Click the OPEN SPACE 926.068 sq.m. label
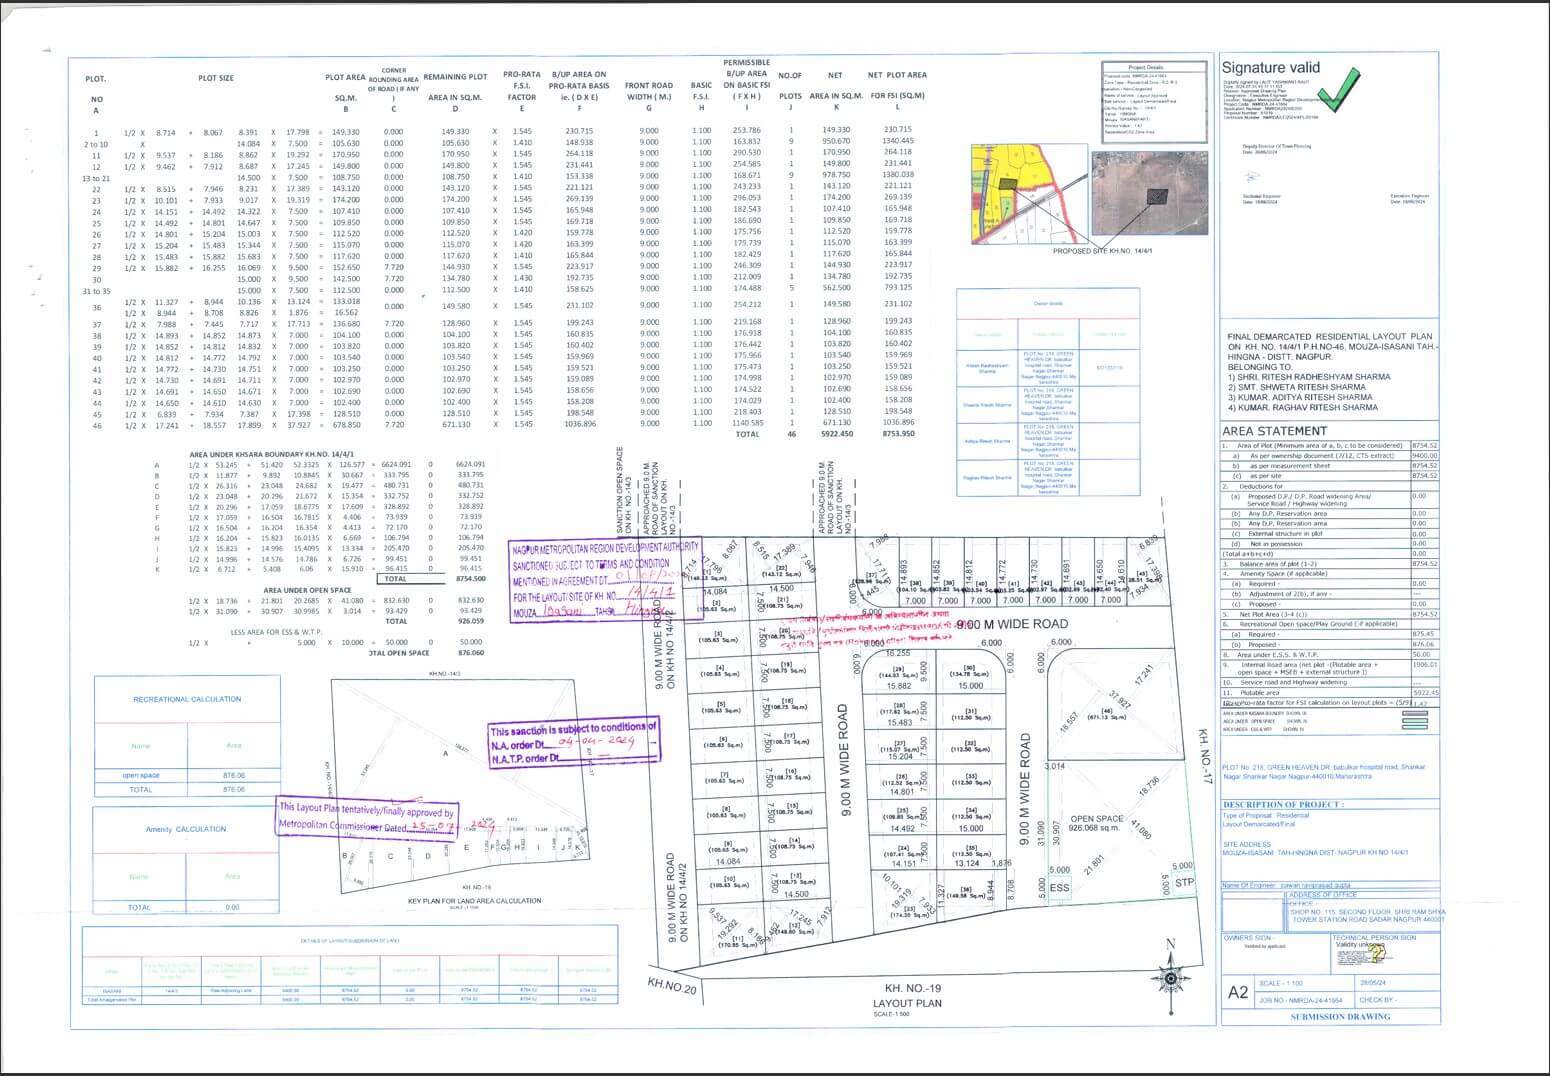The height and width of the screenshot is (1076, 1550). click(1095, 824)
